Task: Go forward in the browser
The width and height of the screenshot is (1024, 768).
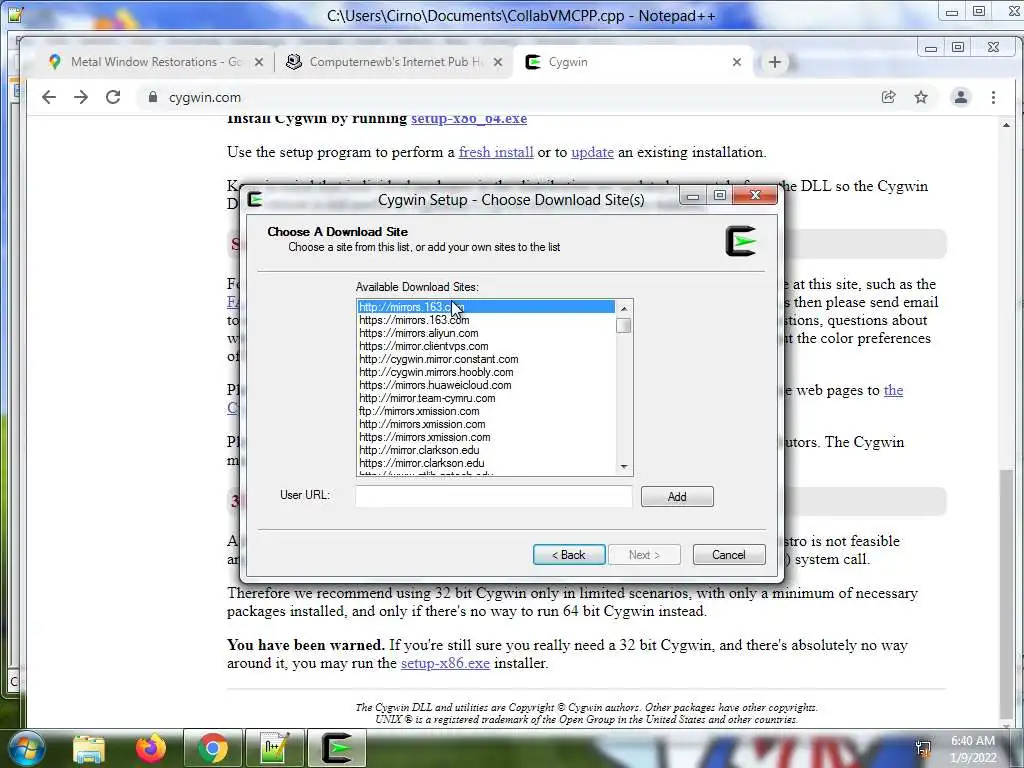Action: [81, 97]
